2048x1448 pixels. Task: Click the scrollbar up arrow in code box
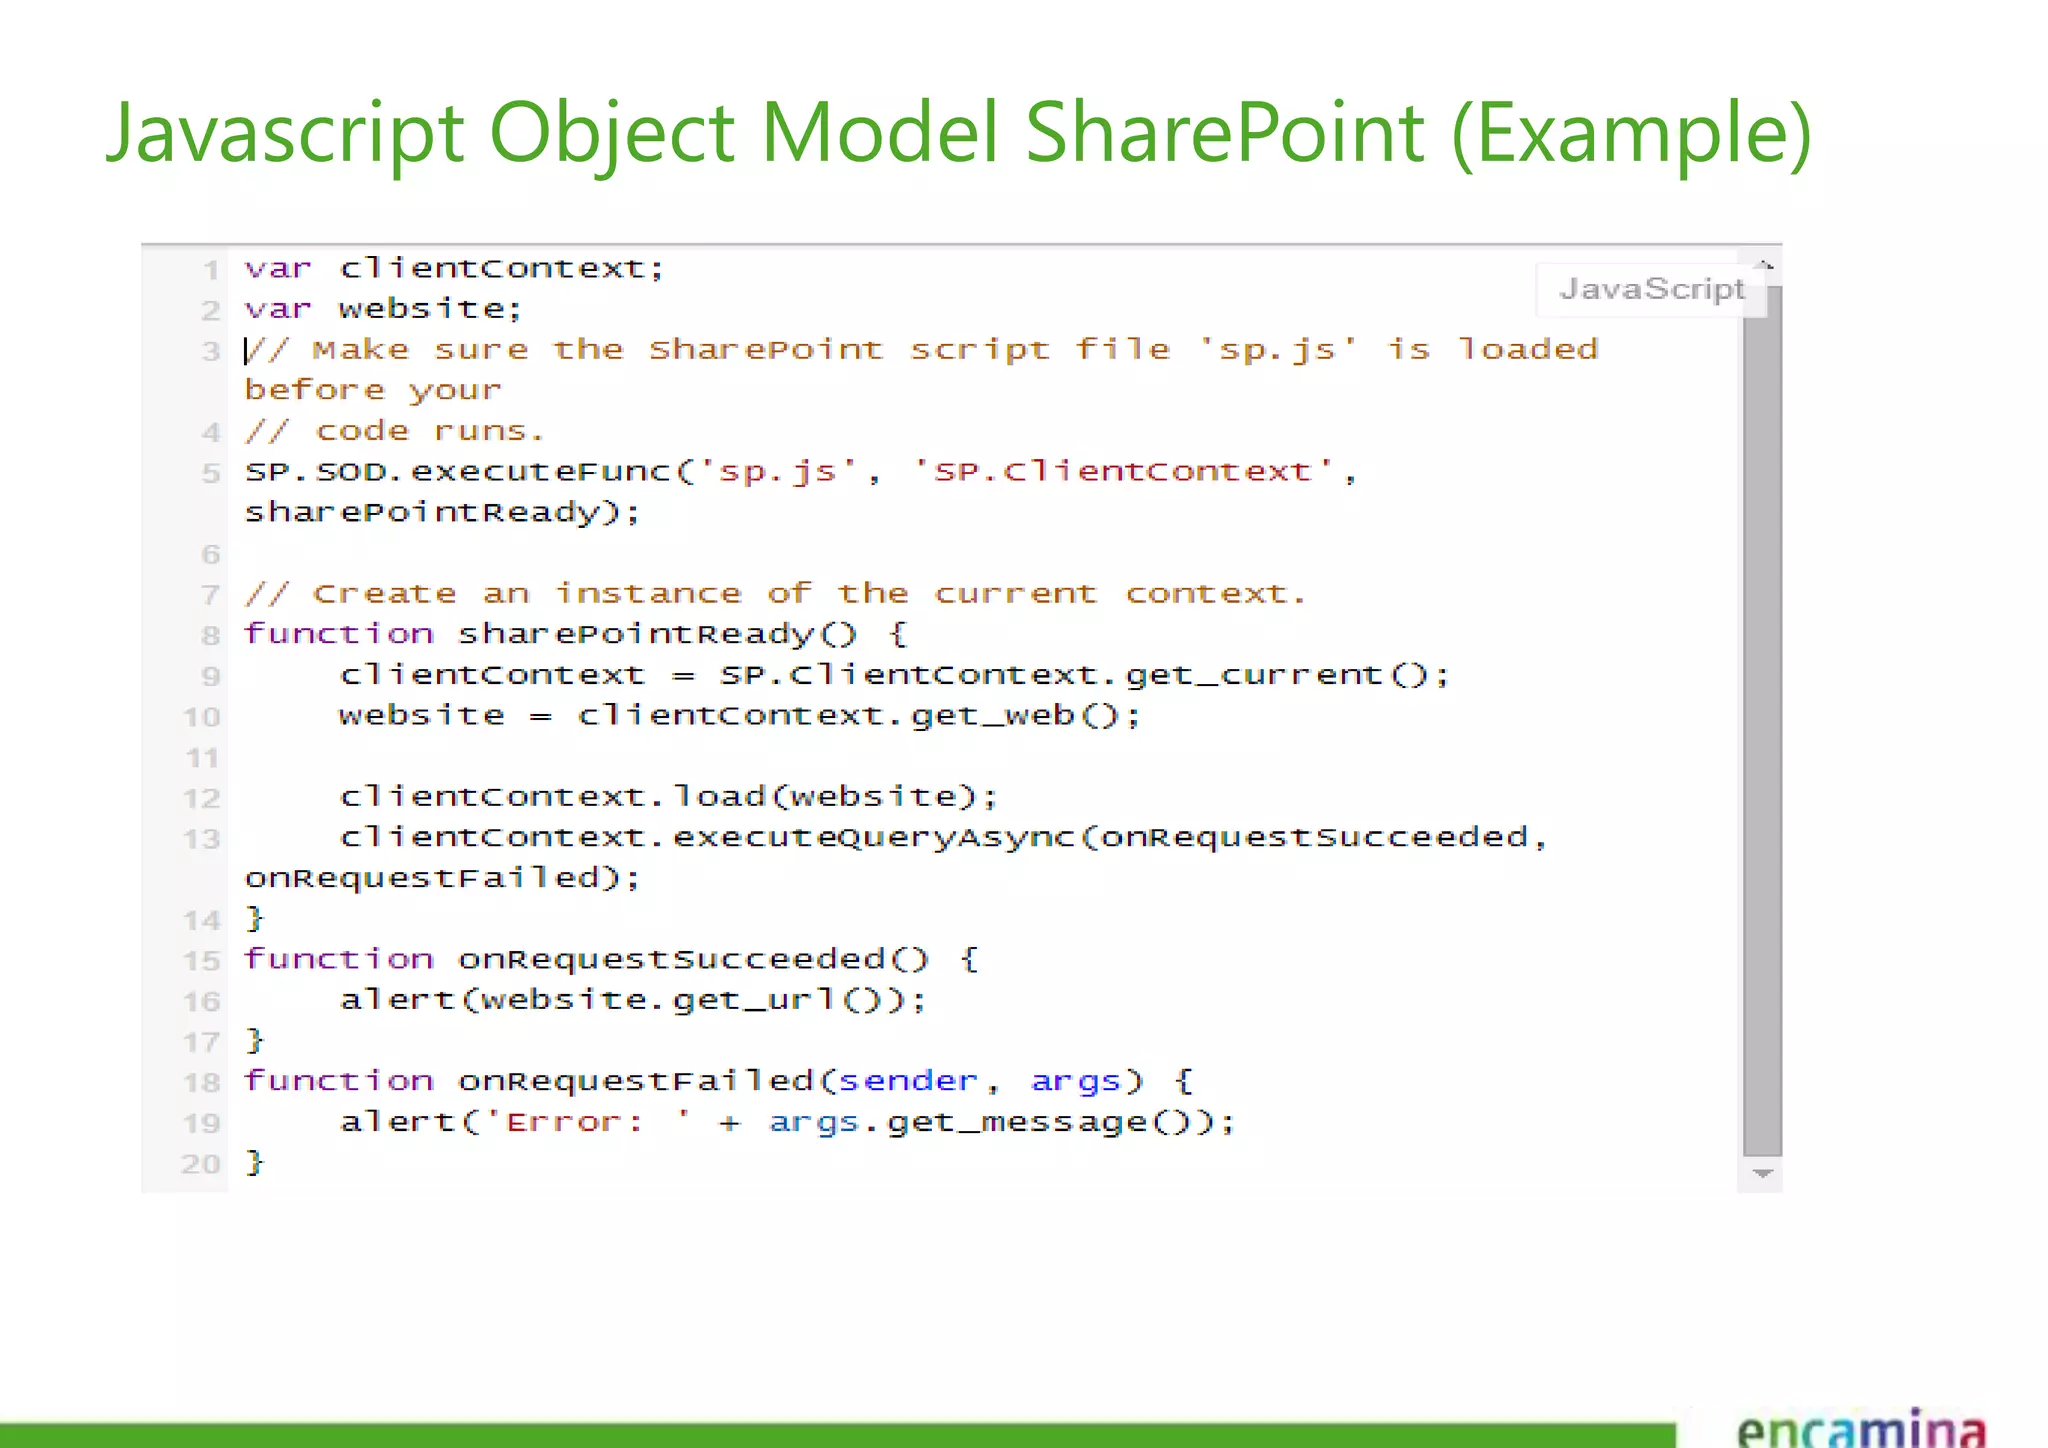[x=1764, y=266]
